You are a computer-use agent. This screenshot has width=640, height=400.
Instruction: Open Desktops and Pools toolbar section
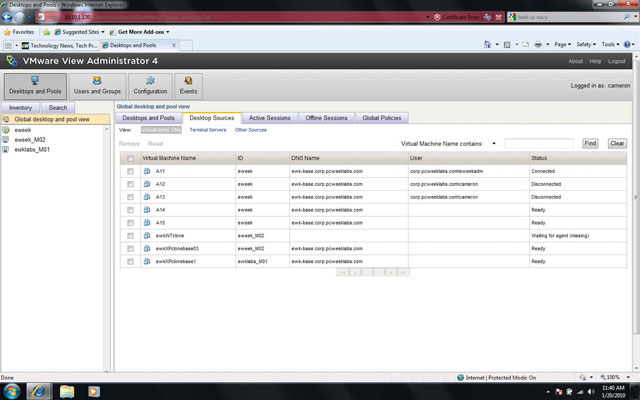(x=35, y=86)
